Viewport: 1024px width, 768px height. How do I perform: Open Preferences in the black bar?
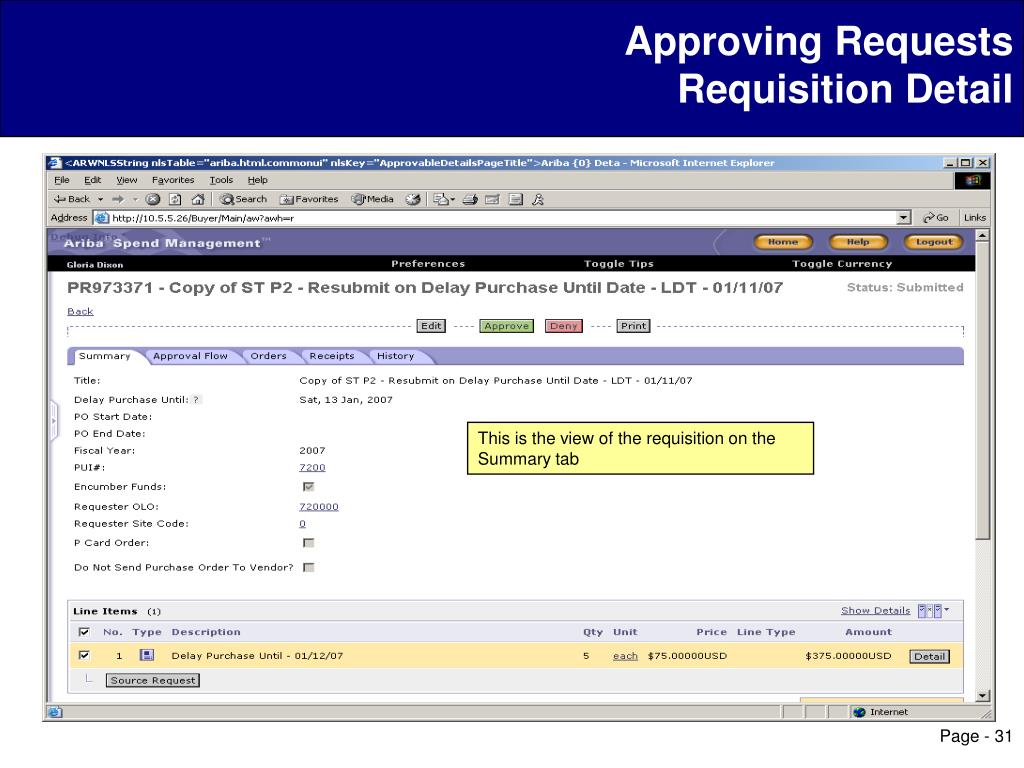(x=428, y=264)
